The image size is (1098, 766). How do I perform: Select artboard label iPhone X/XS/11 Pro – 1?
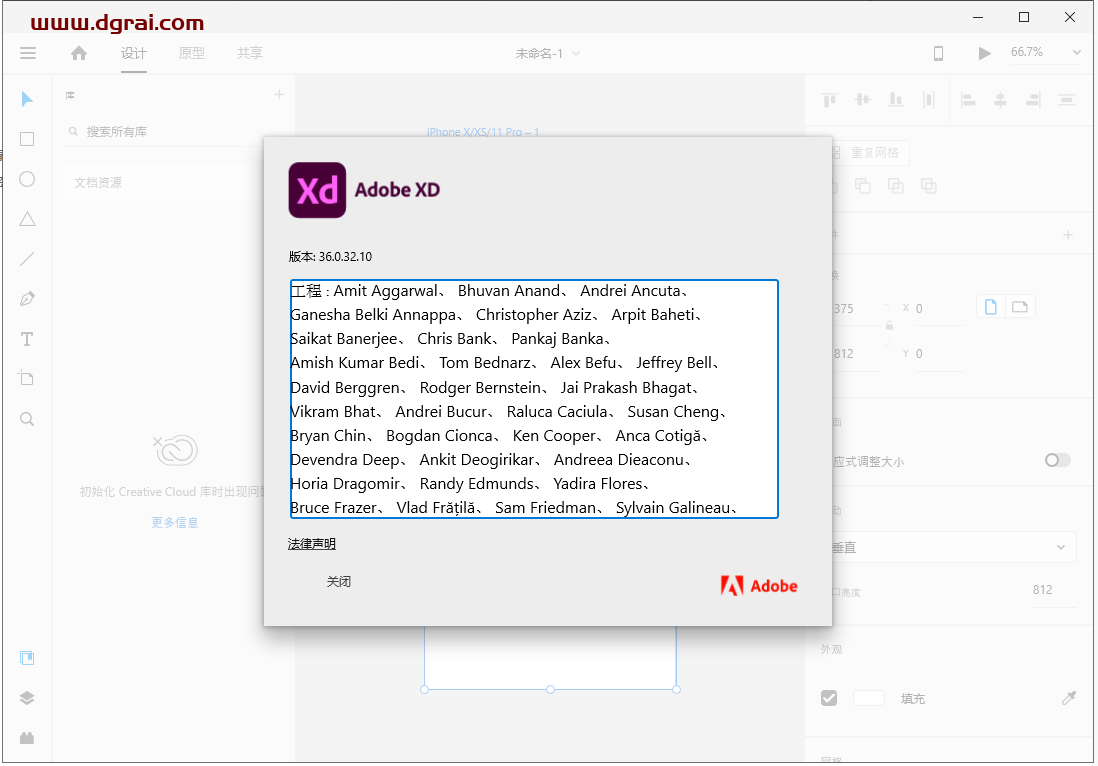[483, 132]
